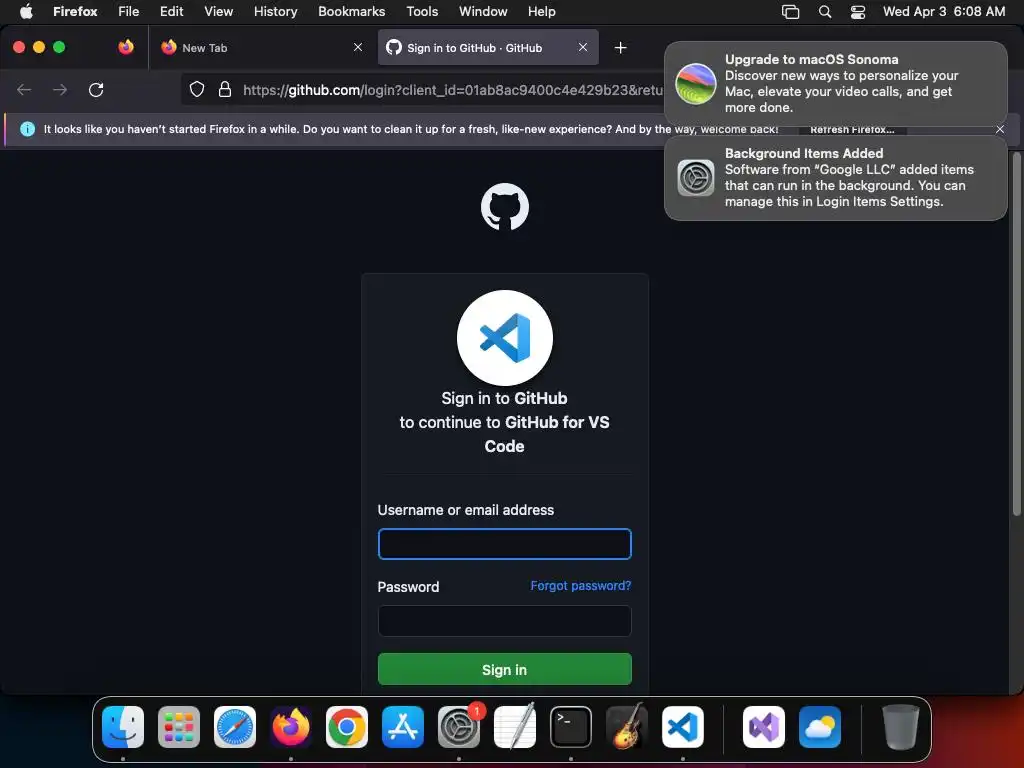Open the Apple menu
This screenshot has height=768, width=1024.
[26, 12]
